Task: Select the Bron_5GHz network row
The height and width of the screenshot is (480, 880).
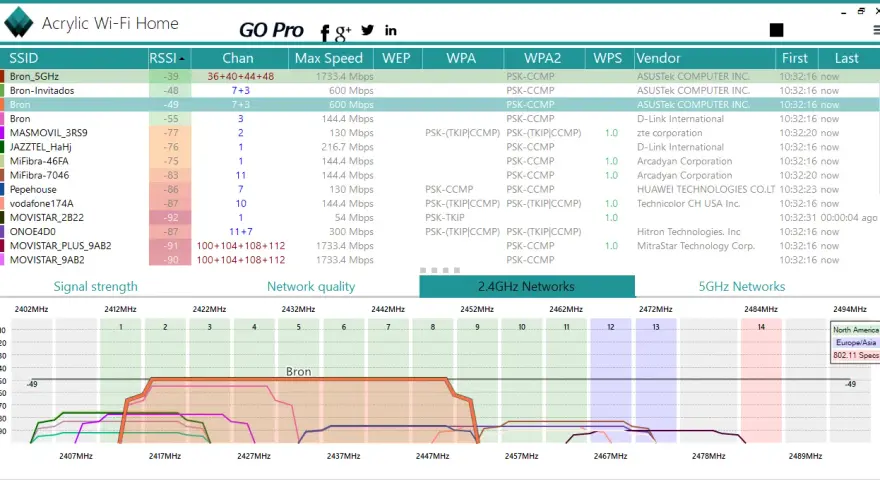Action: 440,76
